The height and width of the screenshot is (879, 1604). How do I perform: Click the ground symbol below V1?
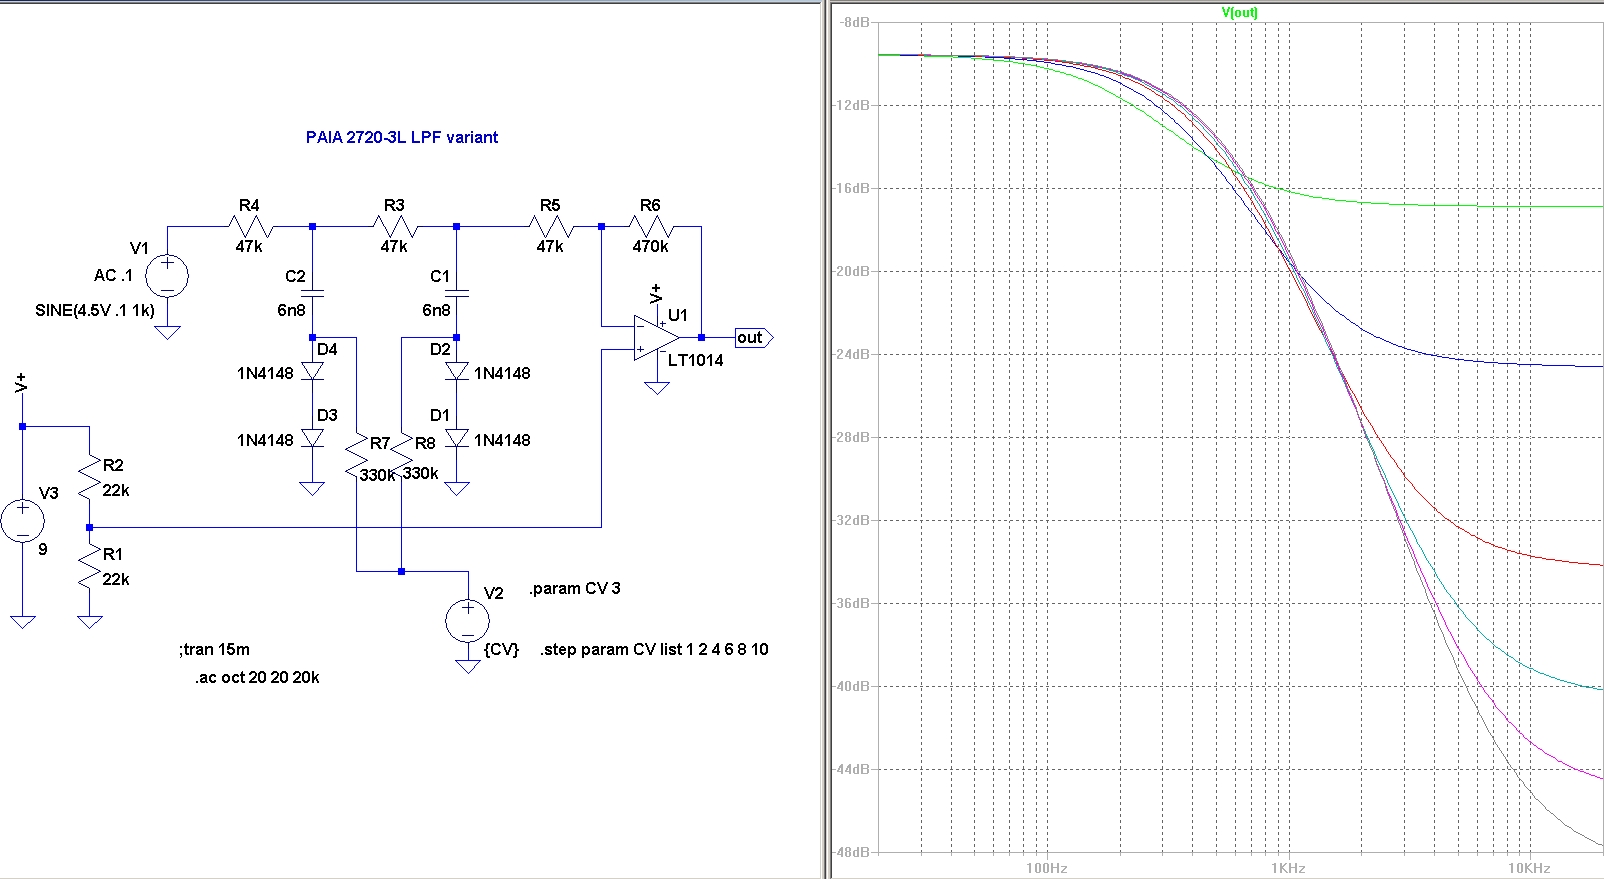(x=167, y=332)
